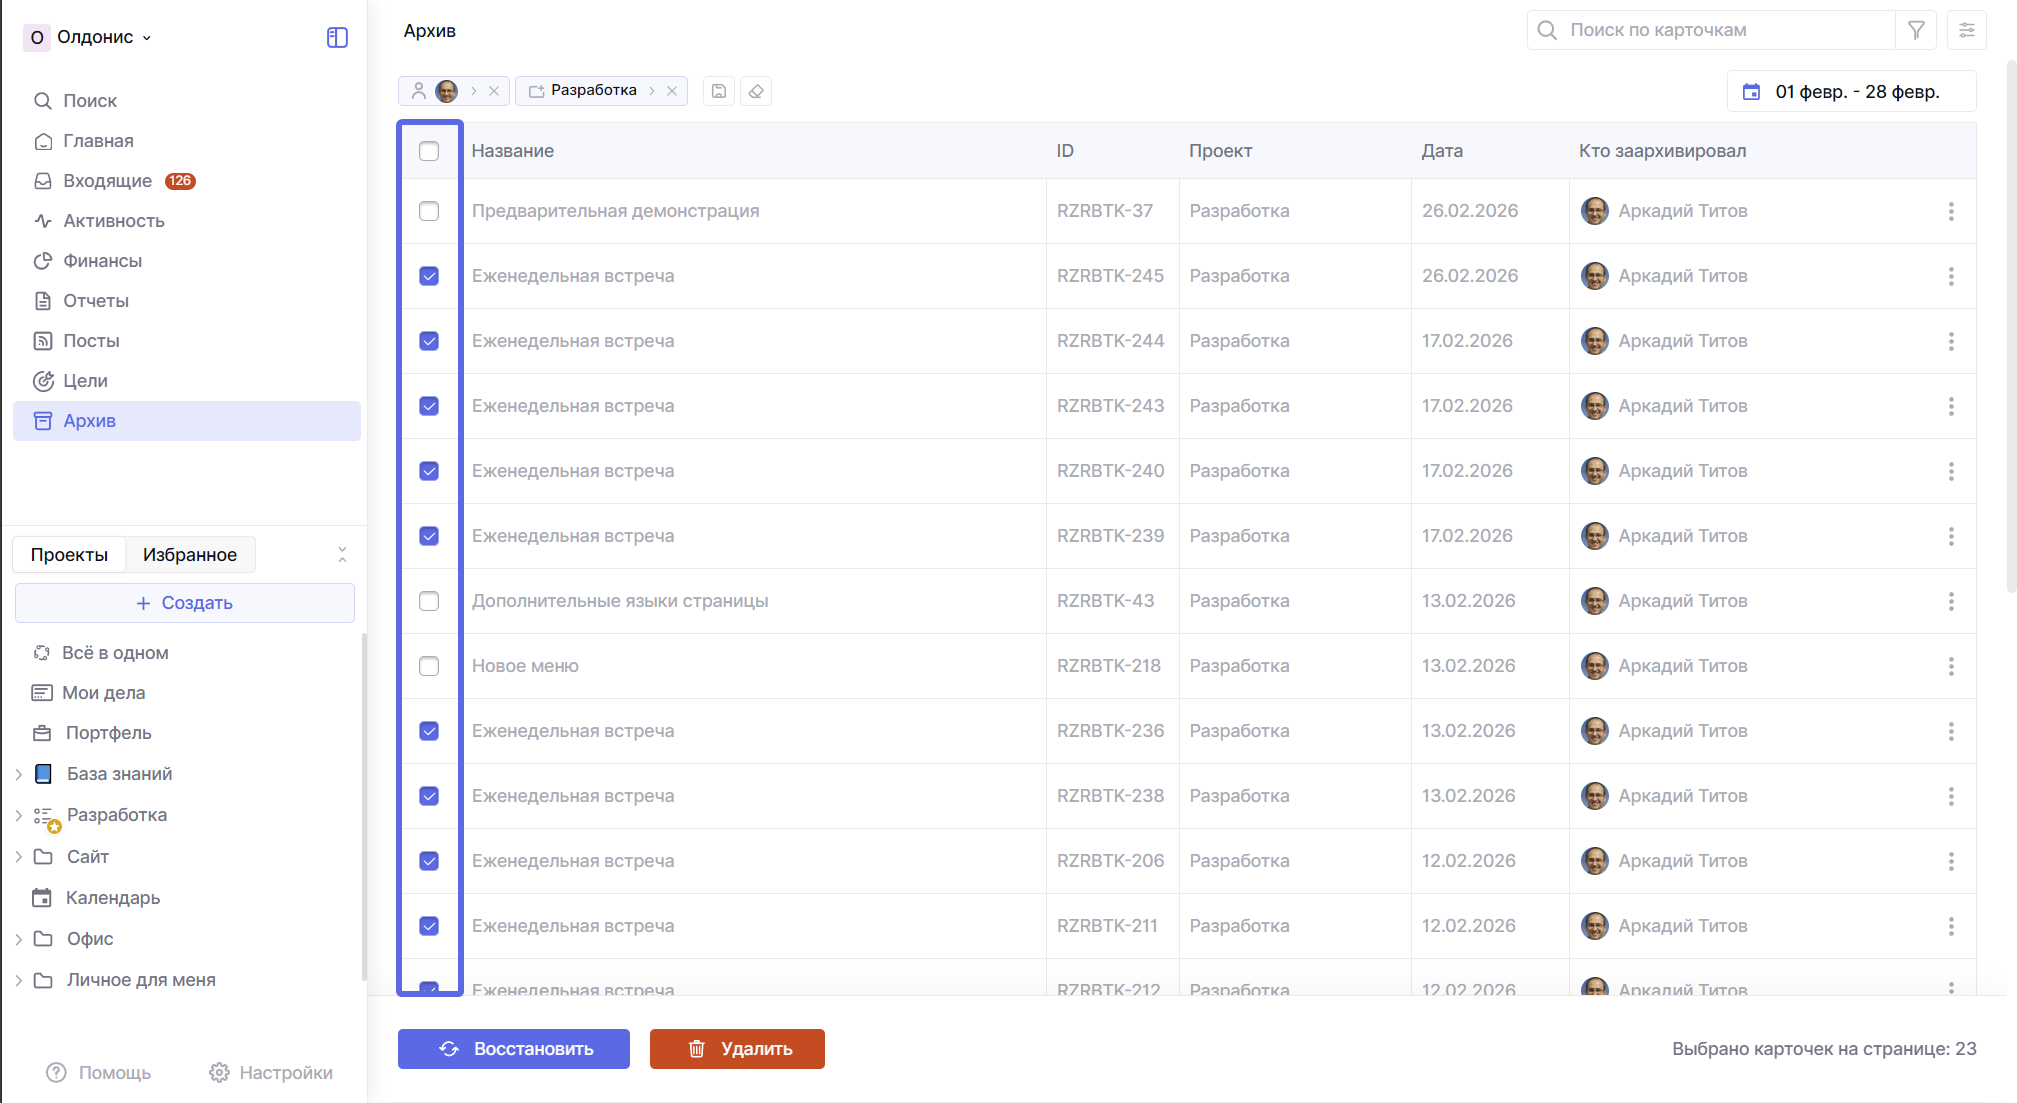The width and height of the screenshot is (2017, 1103).
Task: Check the Предварительная демонстрация row checkbox
Action: point(429,211)
